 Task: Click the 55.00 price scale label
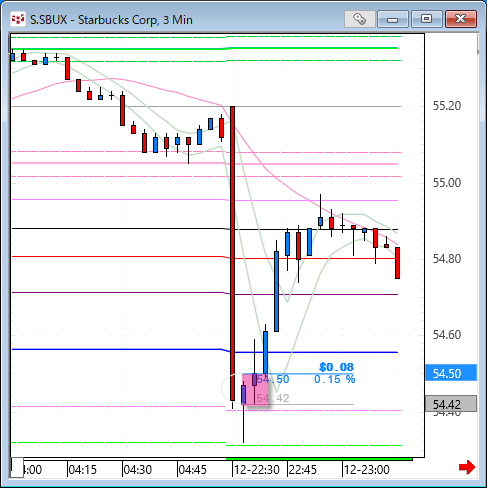coord(447,183)
